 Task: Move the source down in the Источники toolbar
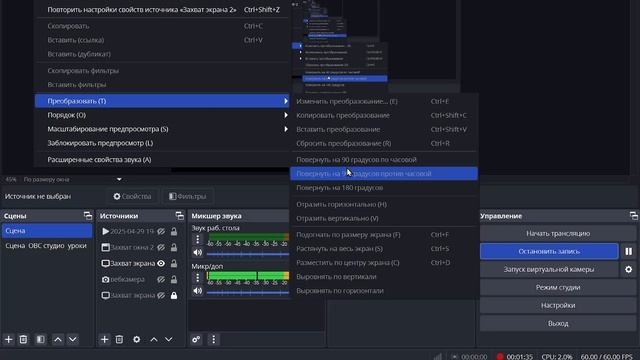coord(169,340)
